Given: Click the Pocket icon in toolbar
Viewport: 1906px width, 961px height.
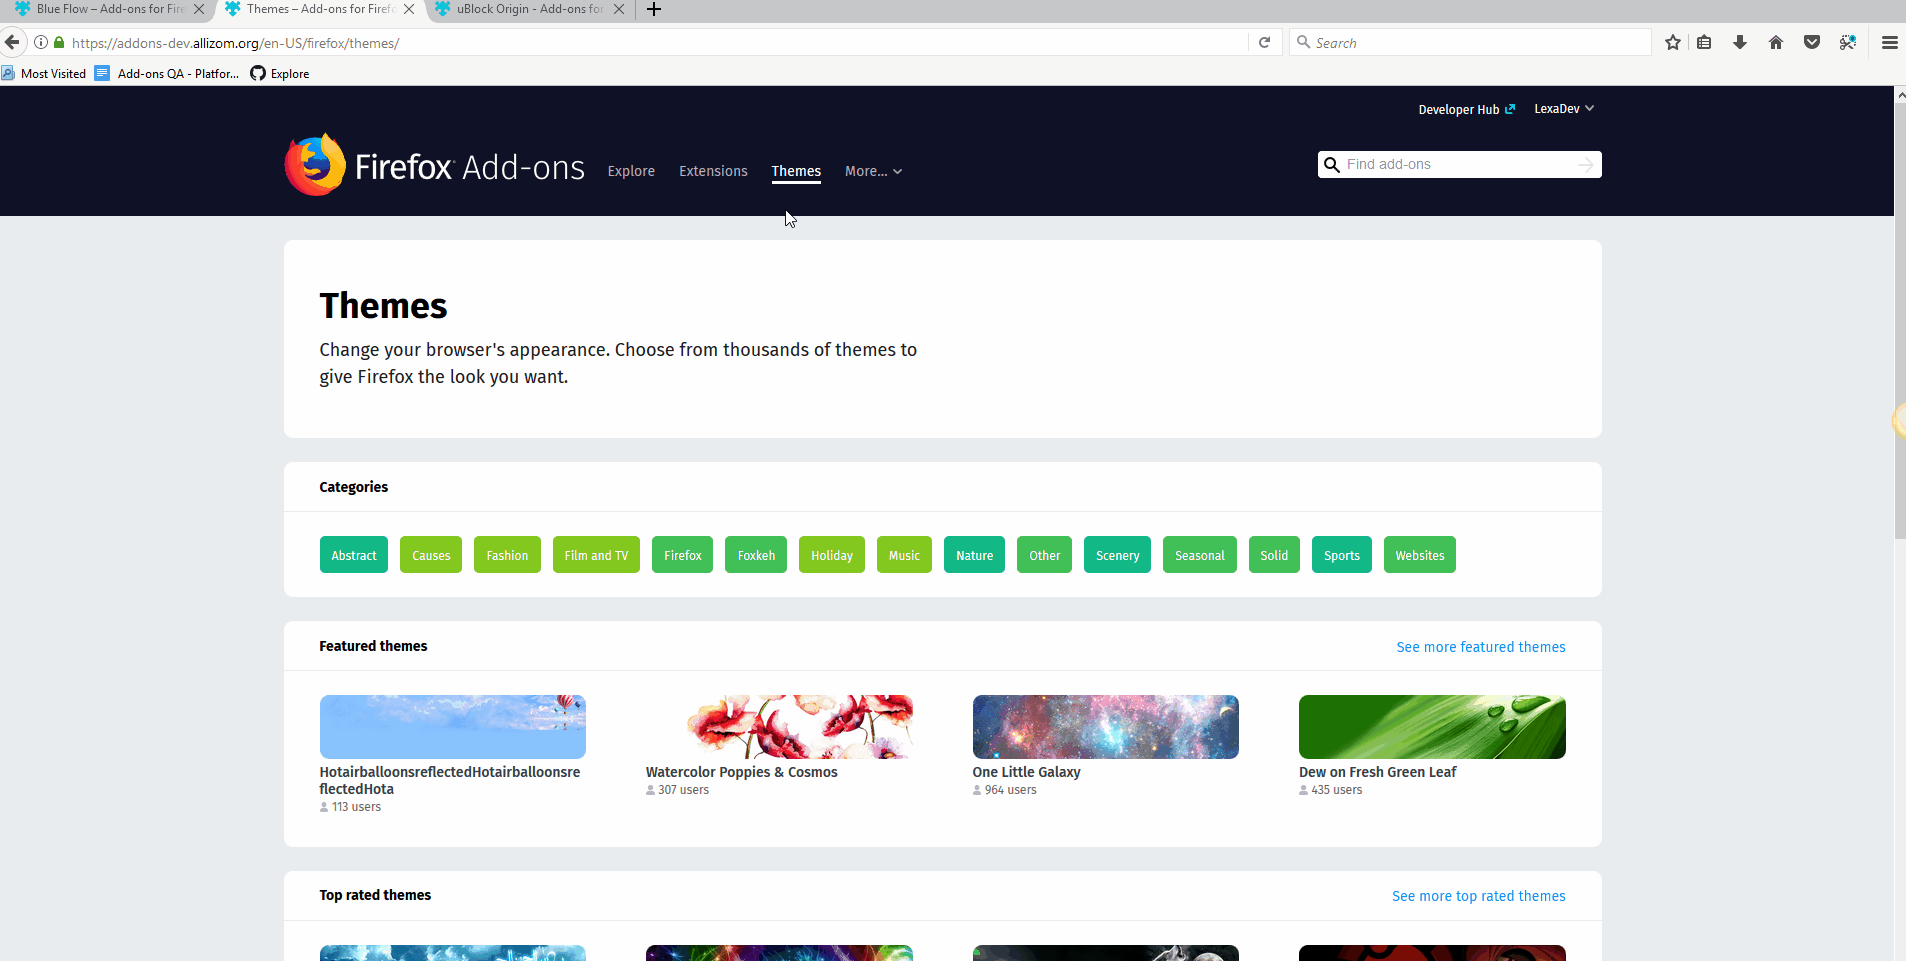Looking at the screenshot, I should tap(1812, 42).
